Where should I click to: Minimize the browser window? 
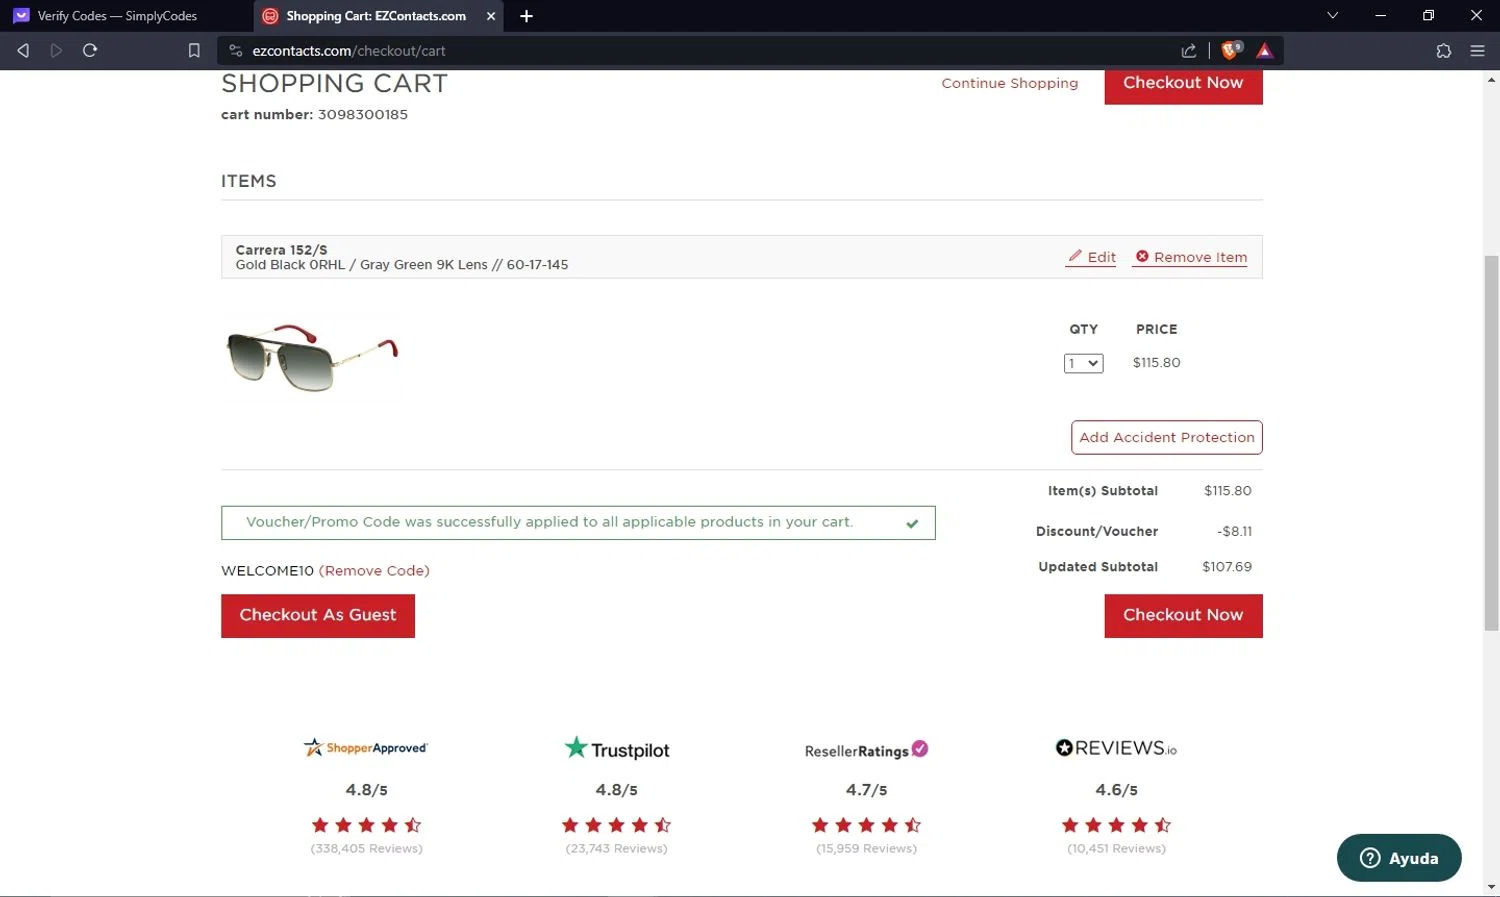[1380, 15]
